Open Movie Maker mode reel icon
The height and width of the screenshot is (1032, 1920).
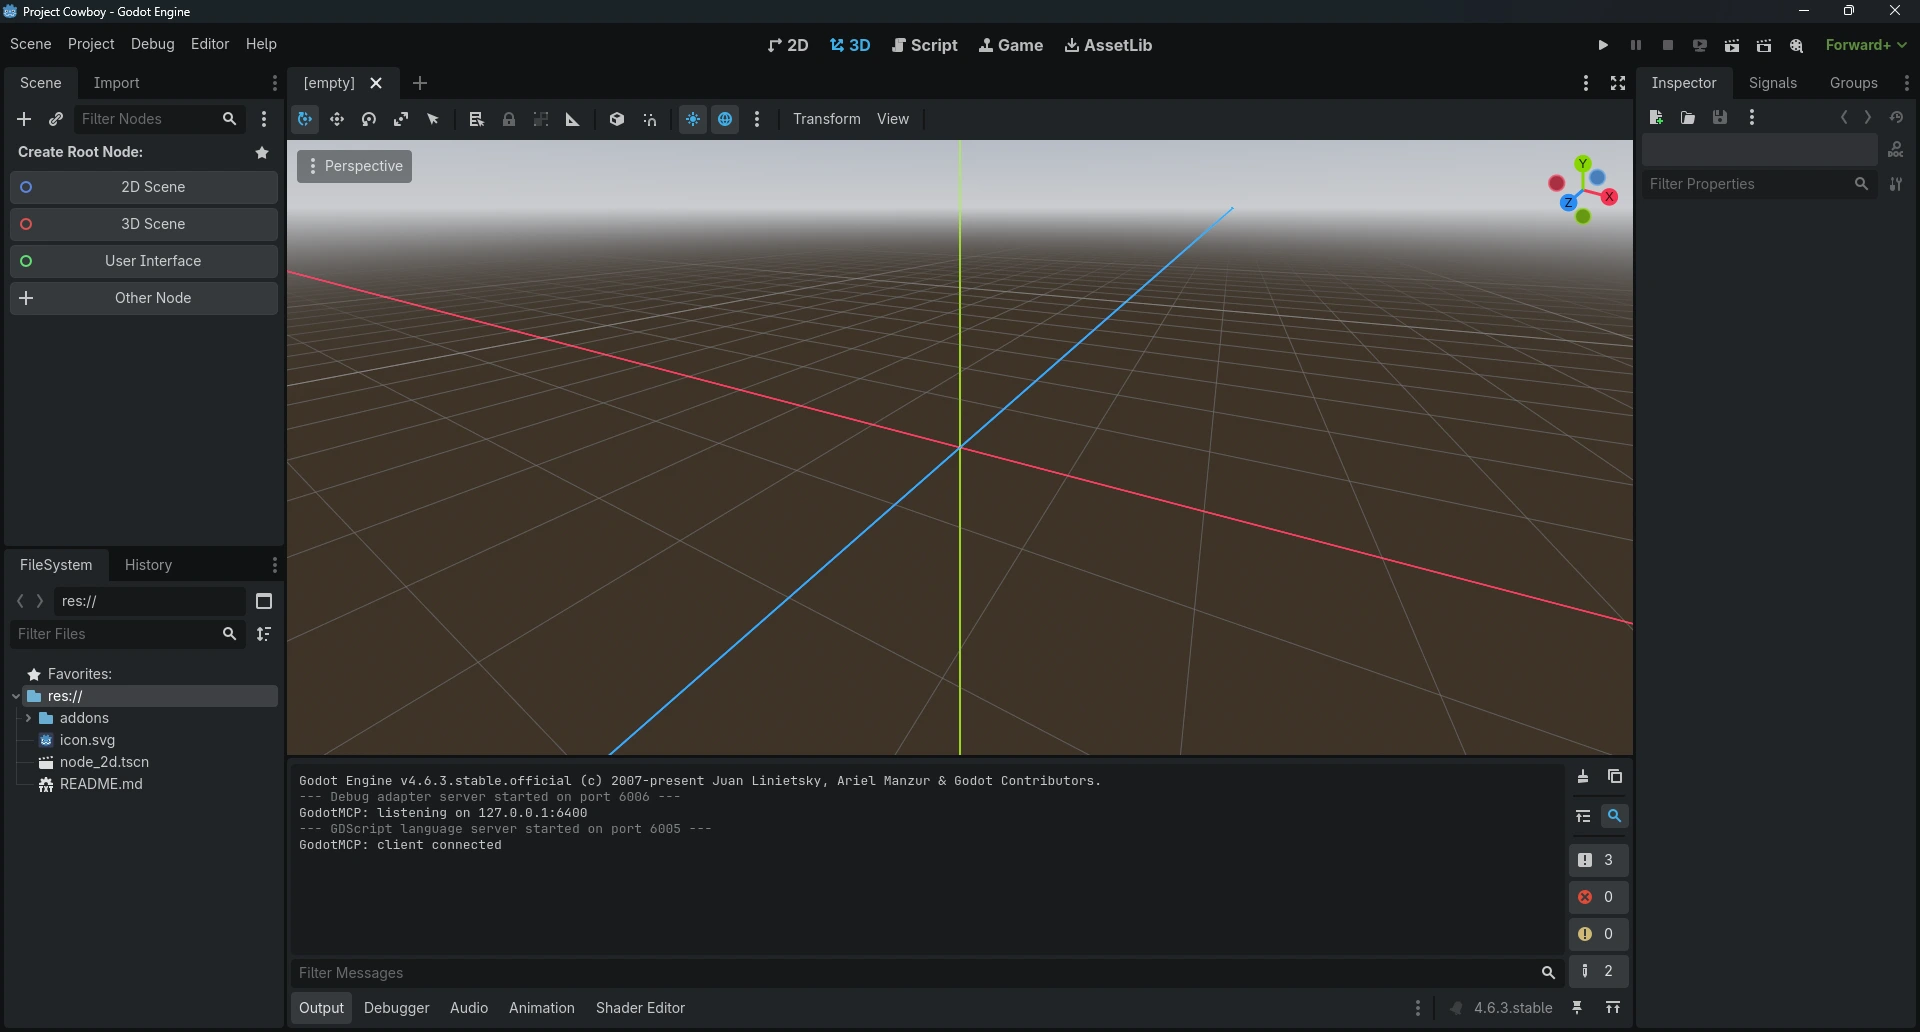point(1797,45)
